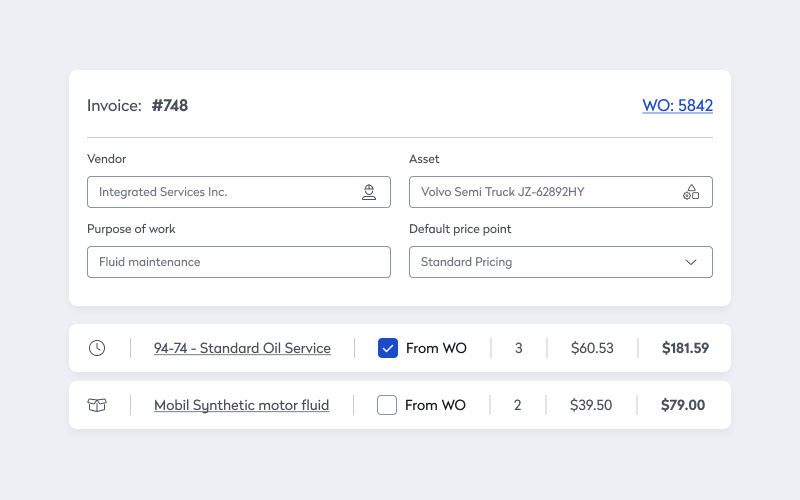Click the Purpose of work input field
Image resolution: width=800 pixels, height=500 pixels.
click(238, 262)
